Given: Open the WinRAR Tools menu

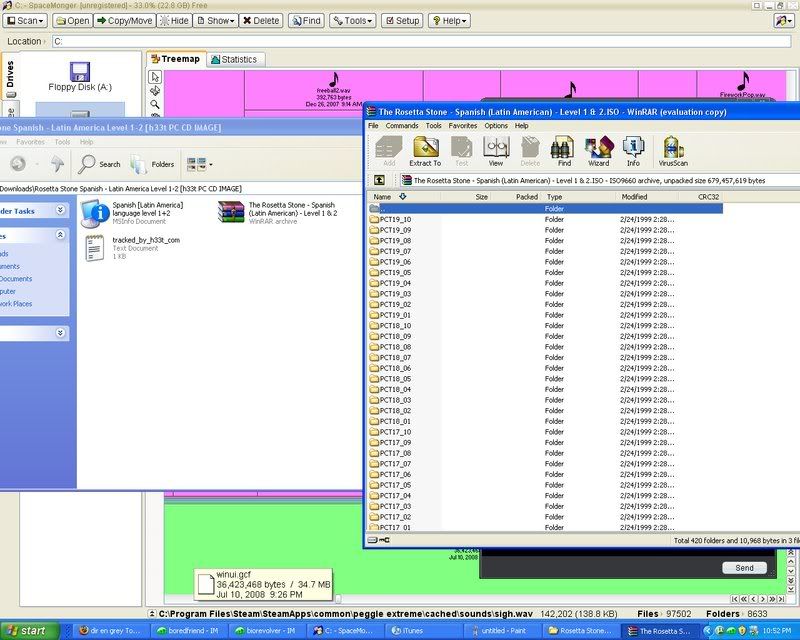Looking at the screenshot, I should [433, 126].
